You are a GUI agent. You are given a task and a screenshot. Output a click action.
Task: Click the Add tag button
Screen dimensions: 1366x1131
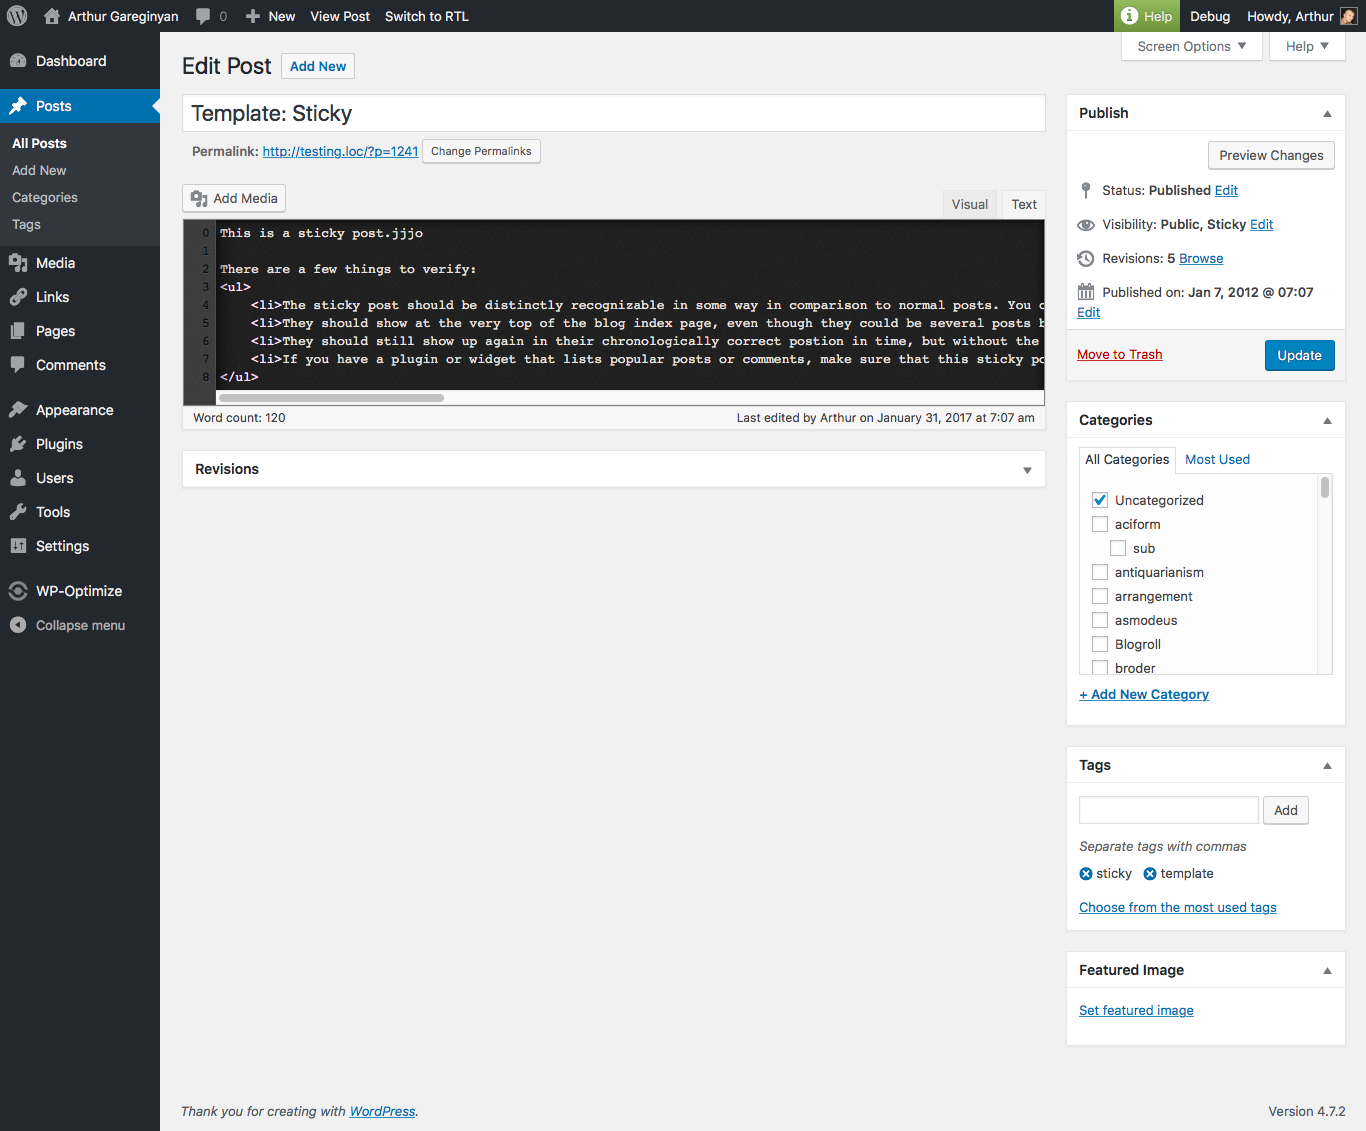click(1286, 810)
